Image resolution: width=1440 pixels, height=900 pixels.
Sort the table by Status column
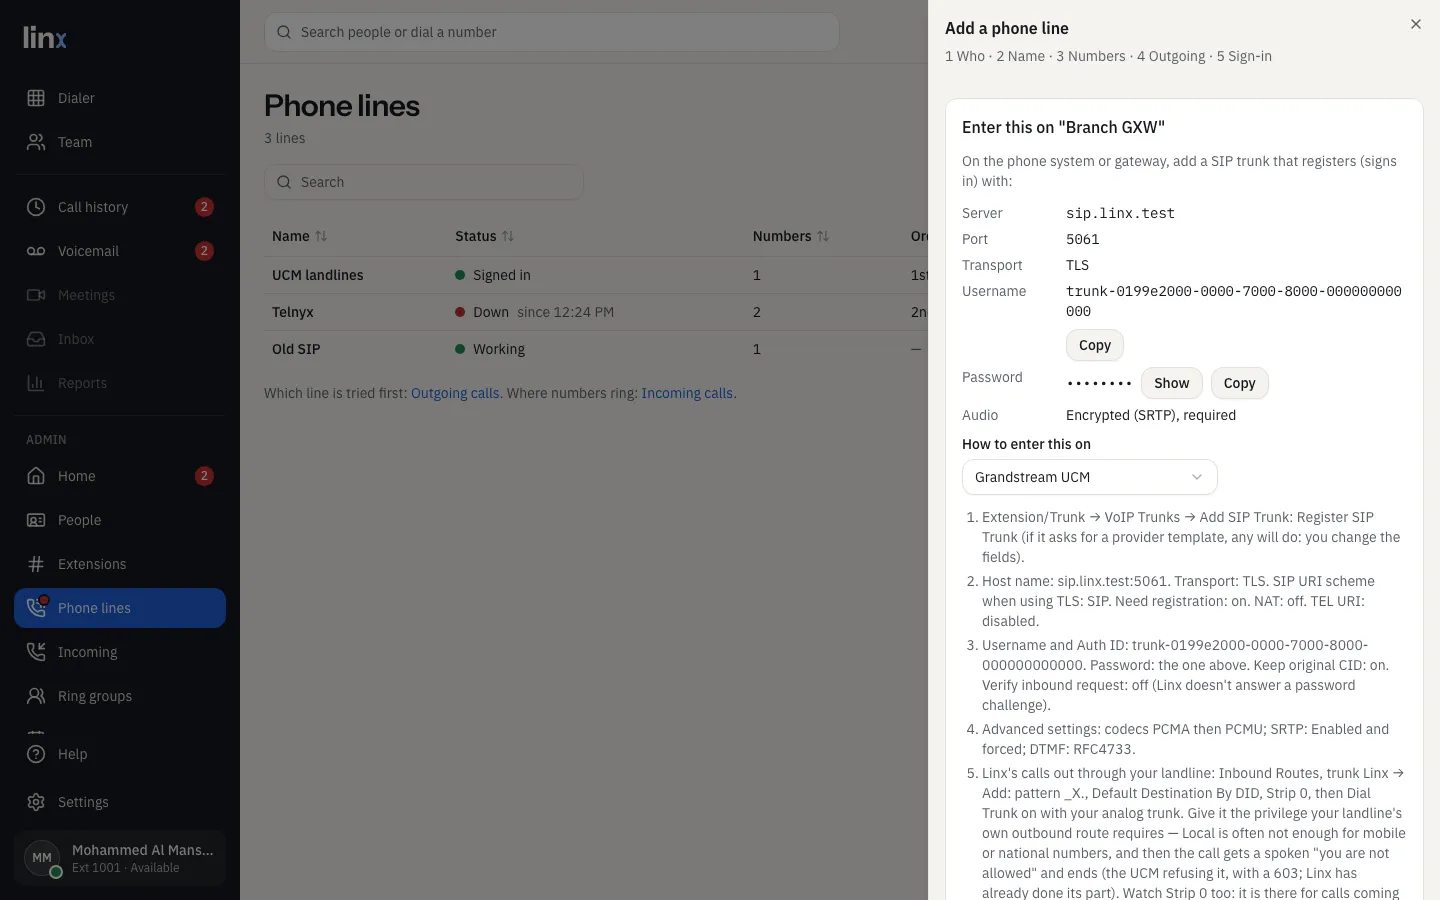484,236
